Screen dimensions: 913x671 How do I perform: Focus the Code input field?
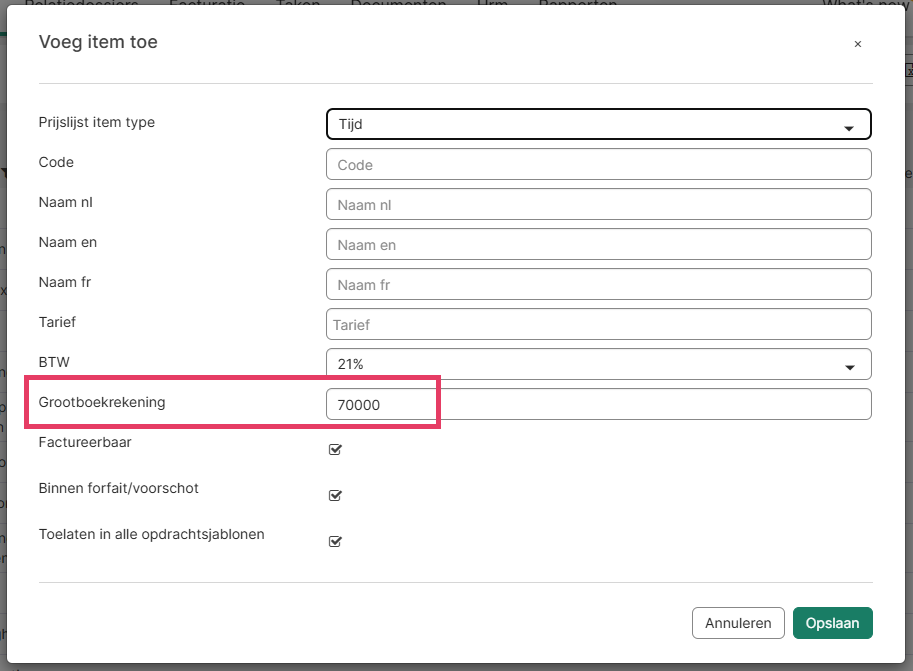[x=598, y=164]
